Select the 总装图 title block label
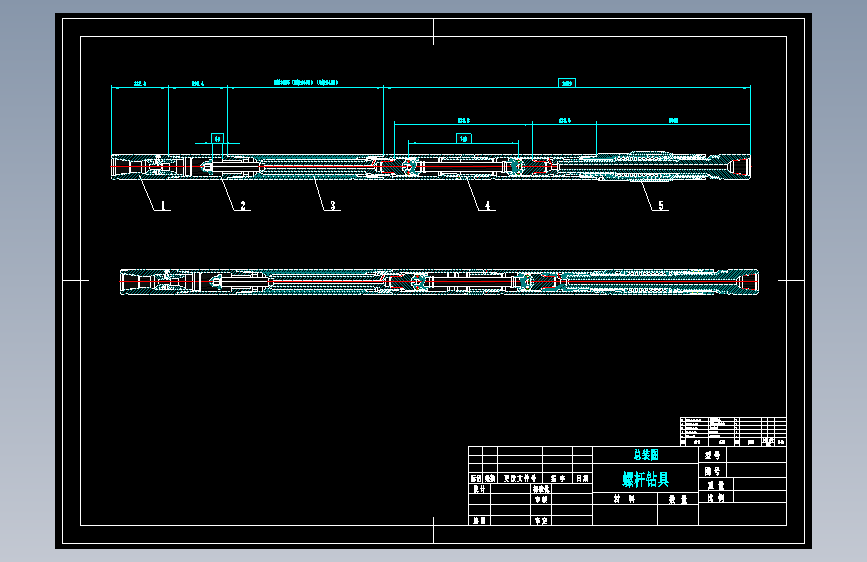 (646, 455)
